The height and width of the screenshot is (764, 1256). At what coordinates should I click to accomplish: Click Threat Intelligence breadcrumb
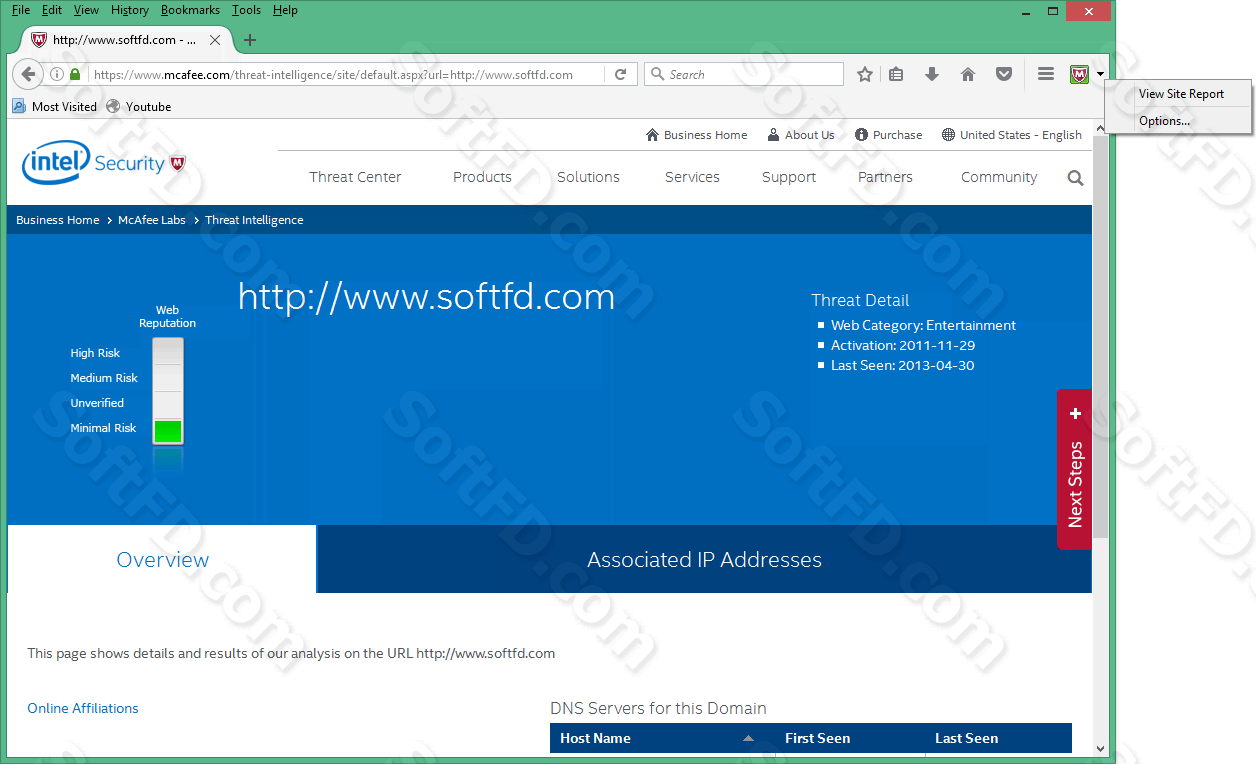254,220
